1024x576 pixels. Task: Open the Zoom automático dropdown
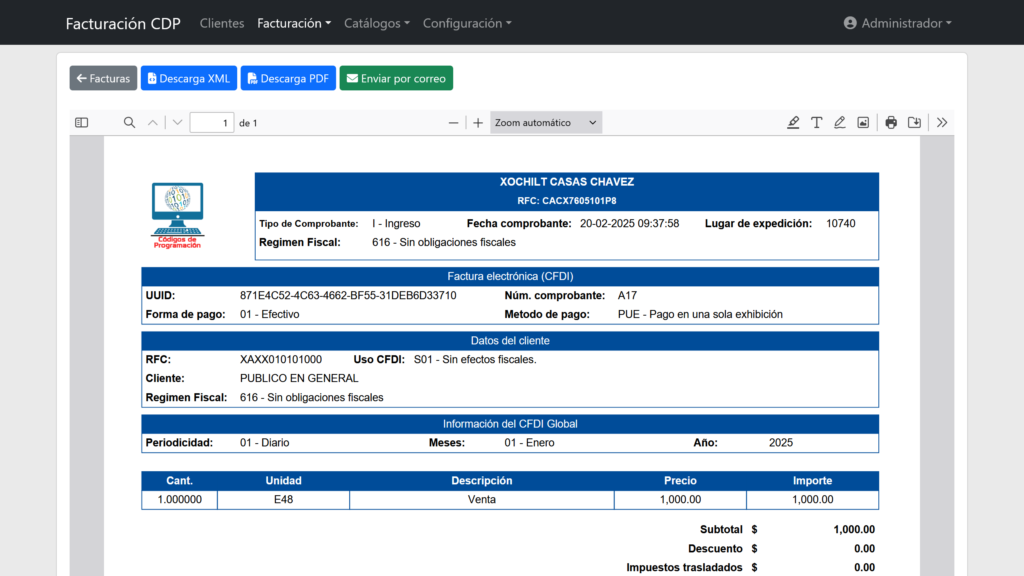546,123
